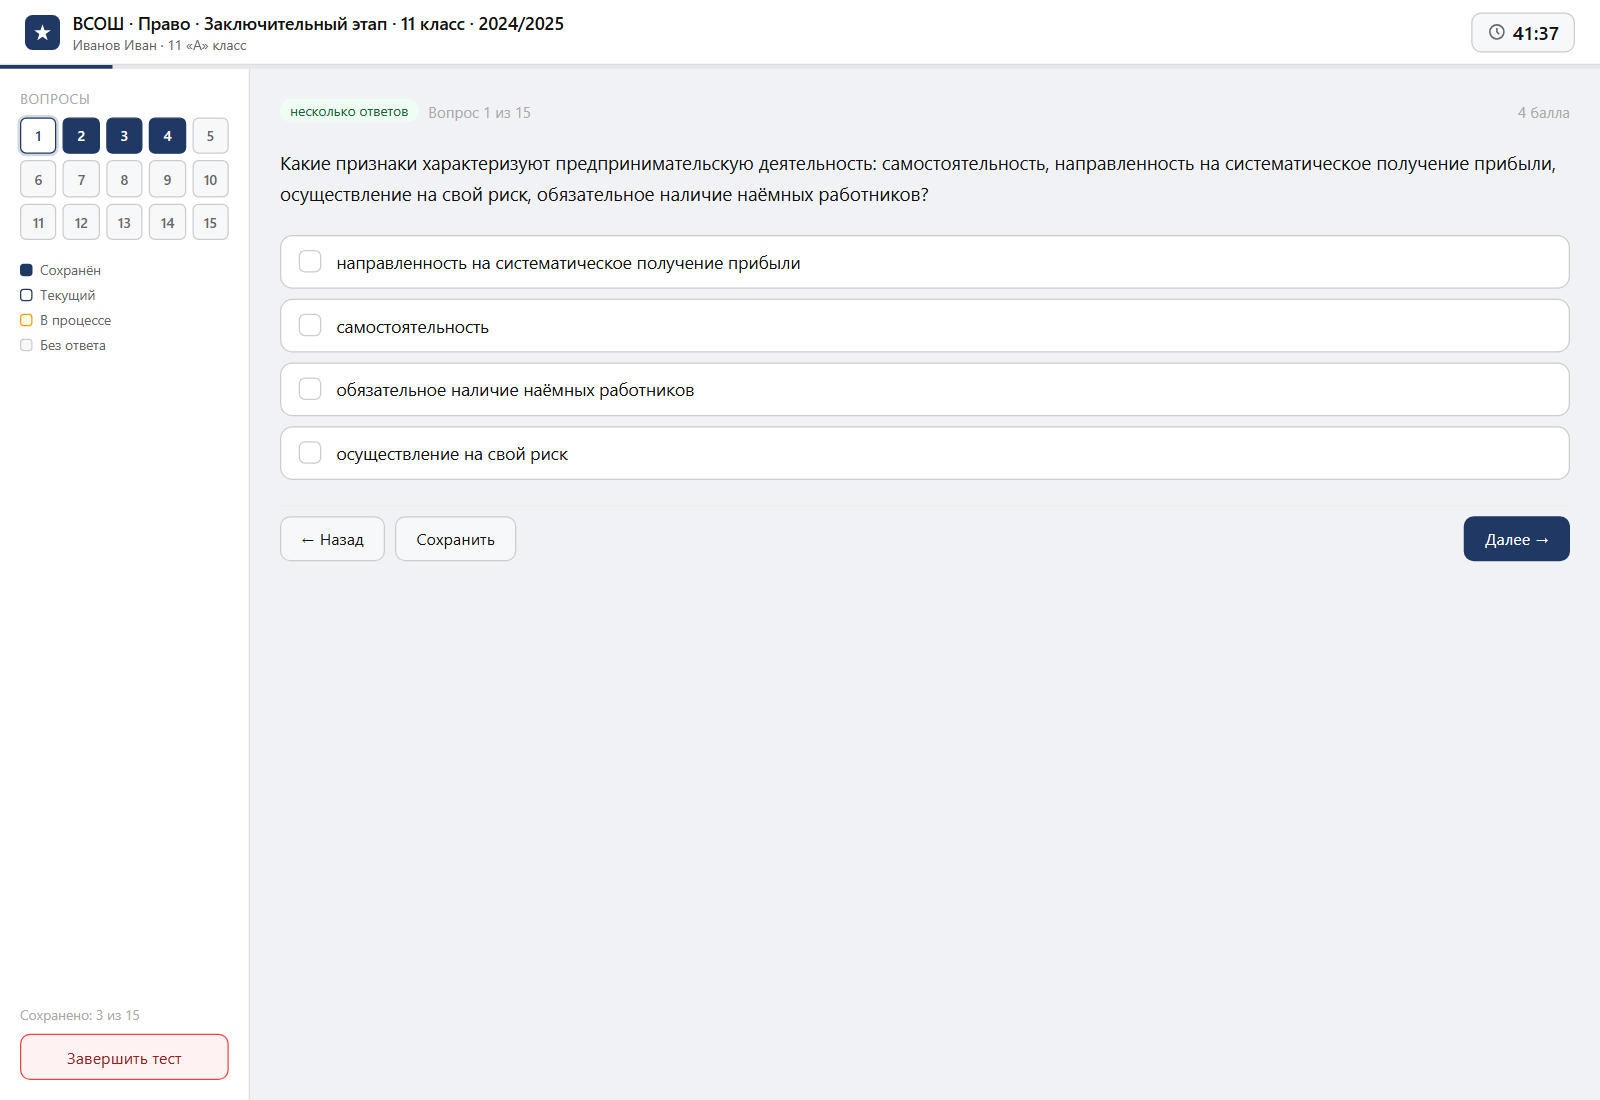1600x1100 pixels.
Task: Click the clock icon on the timer
Action: coord(1497,32)
